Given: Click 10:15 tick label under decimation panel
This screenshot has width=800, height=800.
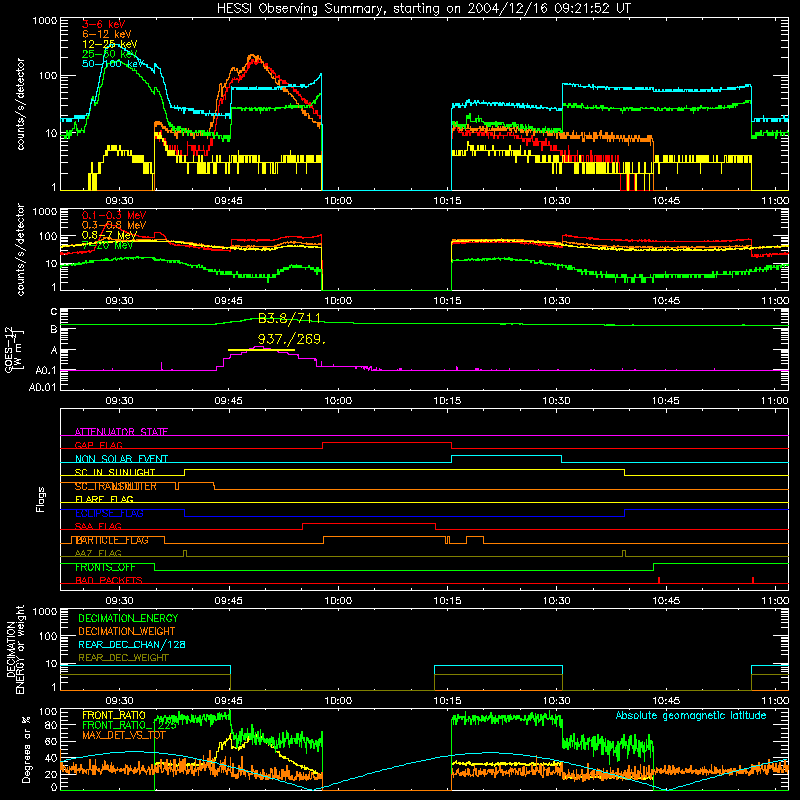Looking at the screenshot, I should [447, 701].
